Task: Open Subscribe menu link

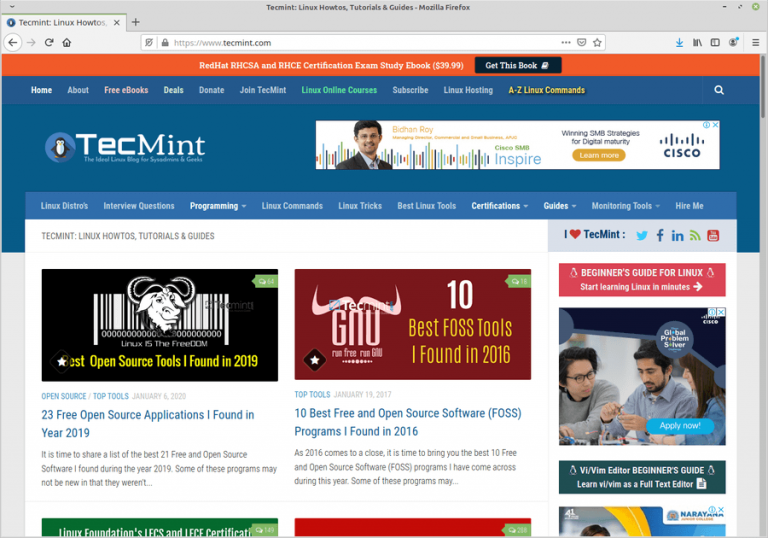Action: pyautogui.click(x=410, y=90)
